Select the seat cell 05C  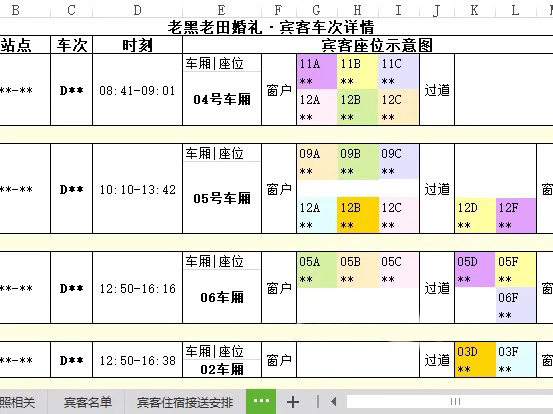(399, 270)
